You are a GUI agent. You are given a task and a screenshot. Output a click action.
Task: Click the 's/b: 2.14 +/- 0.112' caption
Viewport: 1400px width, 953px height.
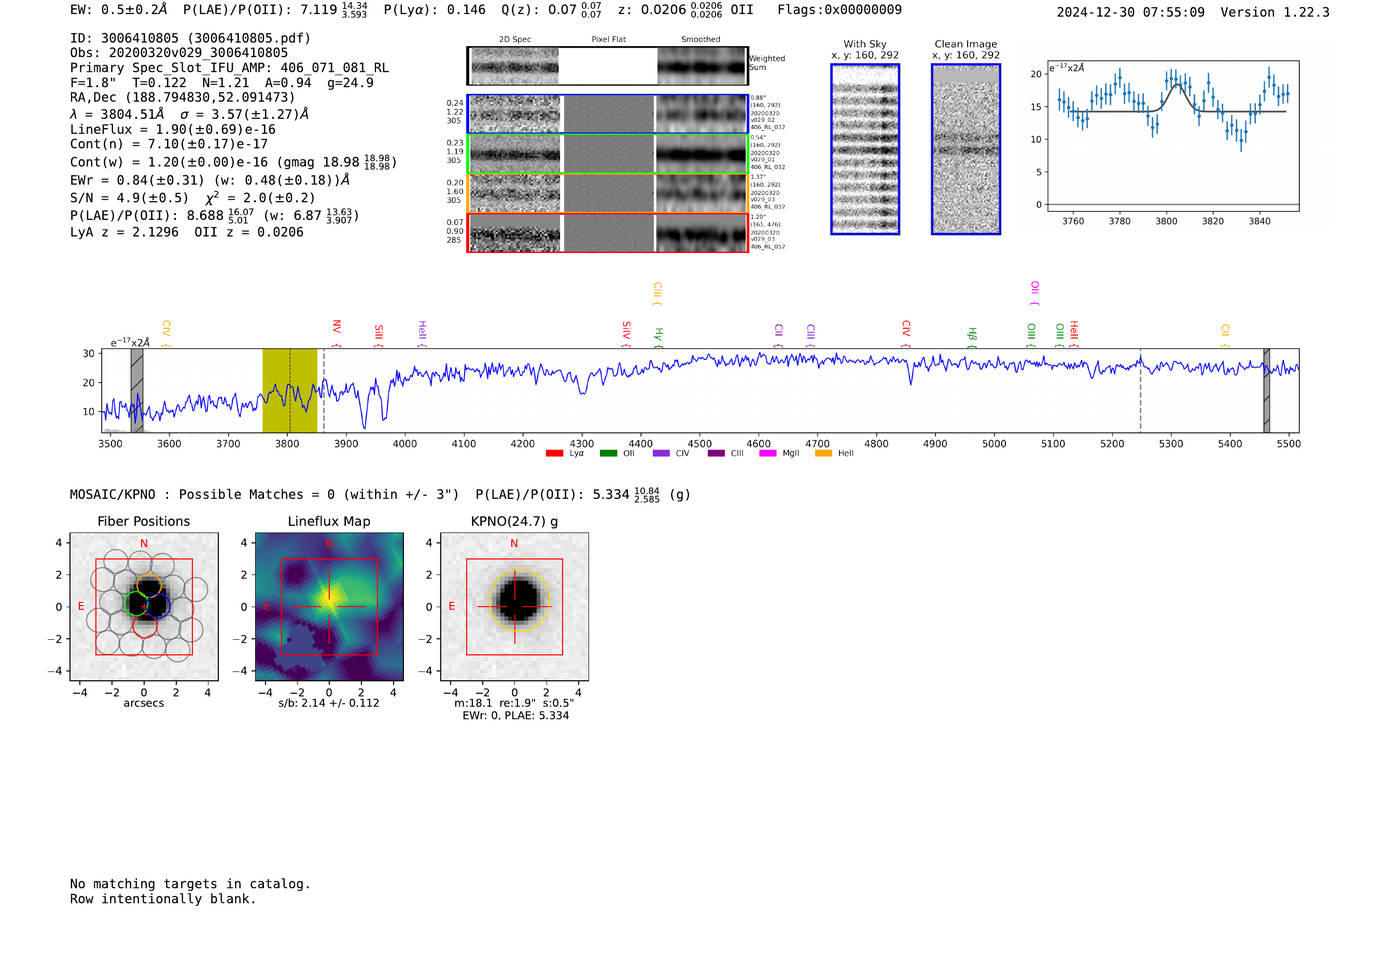tap(329, 703)
